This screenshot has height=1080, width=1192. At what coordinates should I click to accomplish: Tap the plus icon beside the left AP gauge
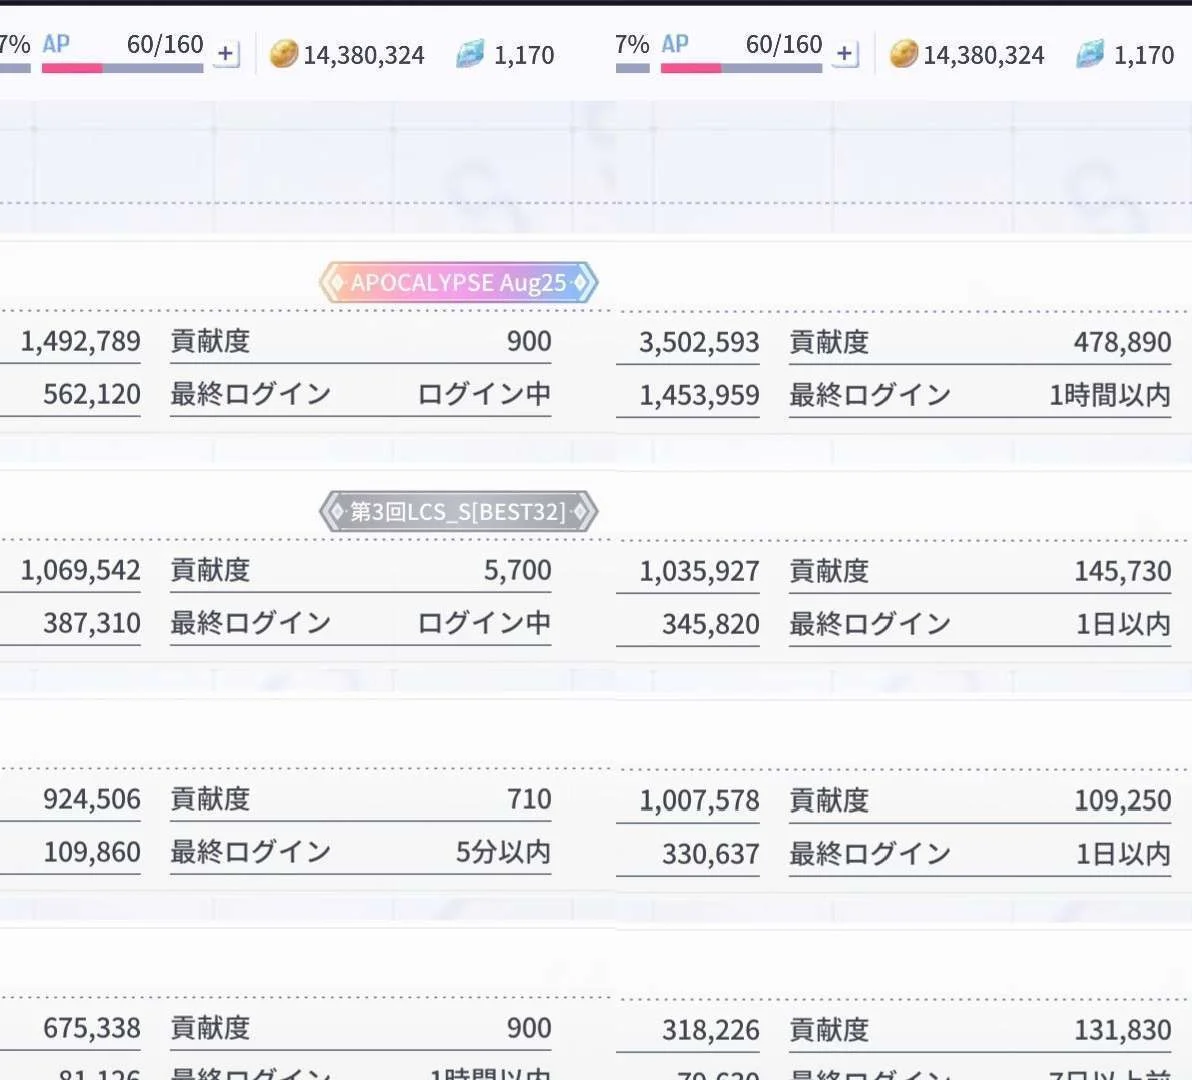(227, 54)
